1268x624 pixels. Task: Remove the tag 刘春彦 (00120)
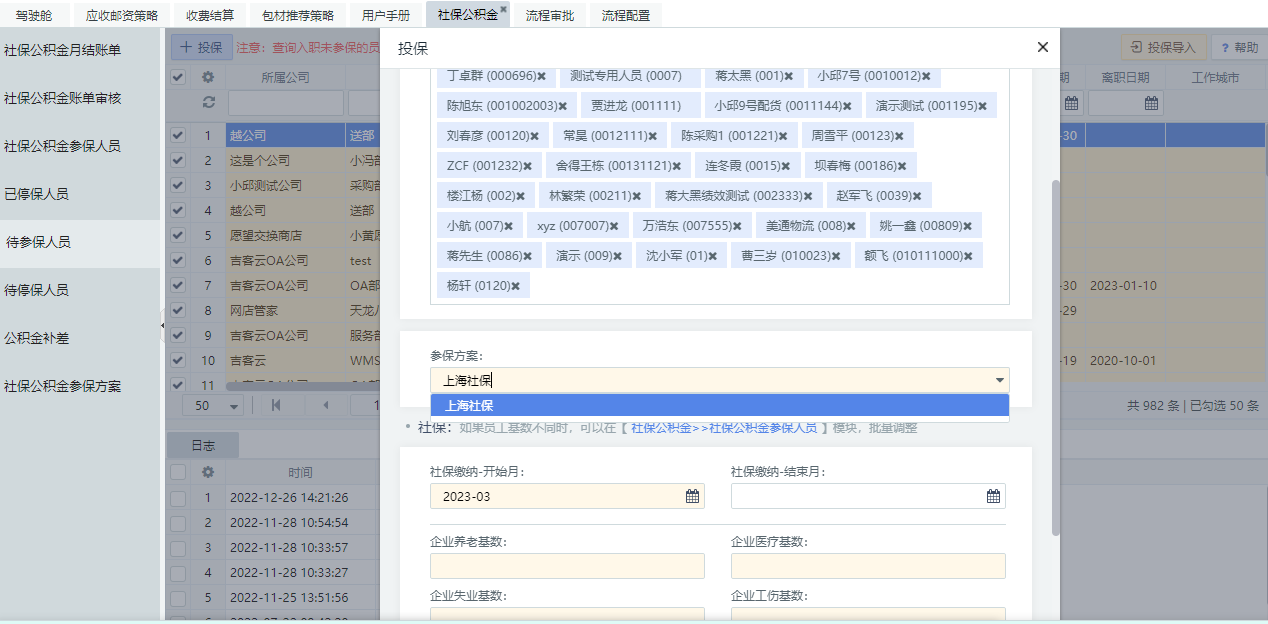click(x=534, y=136)
